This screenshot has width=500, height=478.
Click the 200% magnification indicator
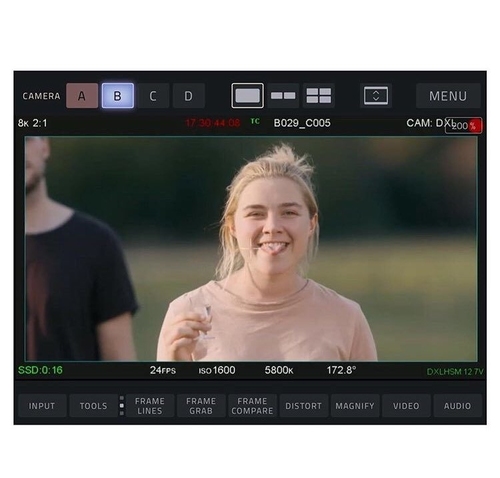click(x=463, y=126)
